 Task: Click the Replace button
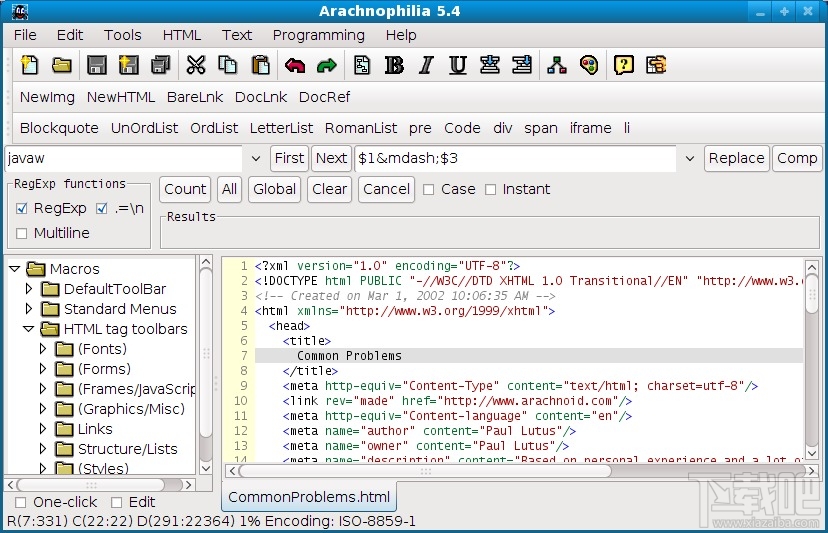[736, 158]
